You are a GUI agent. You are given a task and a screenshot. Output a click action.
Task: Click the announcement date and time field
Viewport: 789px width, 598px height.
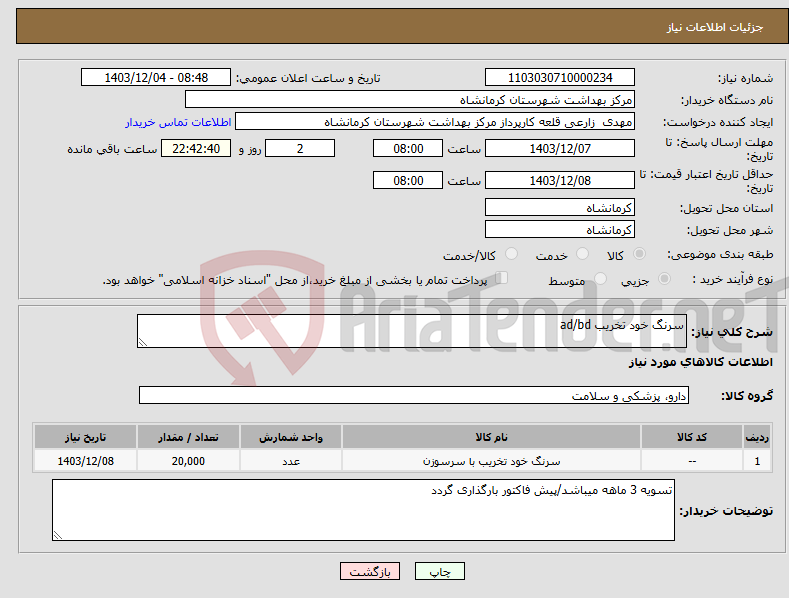[156, 78]
